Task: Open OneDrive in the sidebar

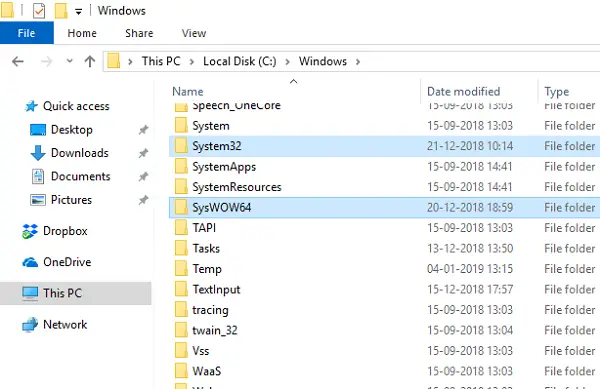Action: click(x=67, y=262)
